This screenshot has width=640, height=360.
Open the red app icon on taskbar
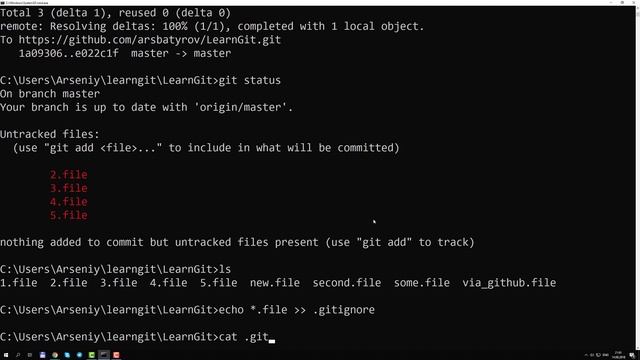click(x=116, y=355)
